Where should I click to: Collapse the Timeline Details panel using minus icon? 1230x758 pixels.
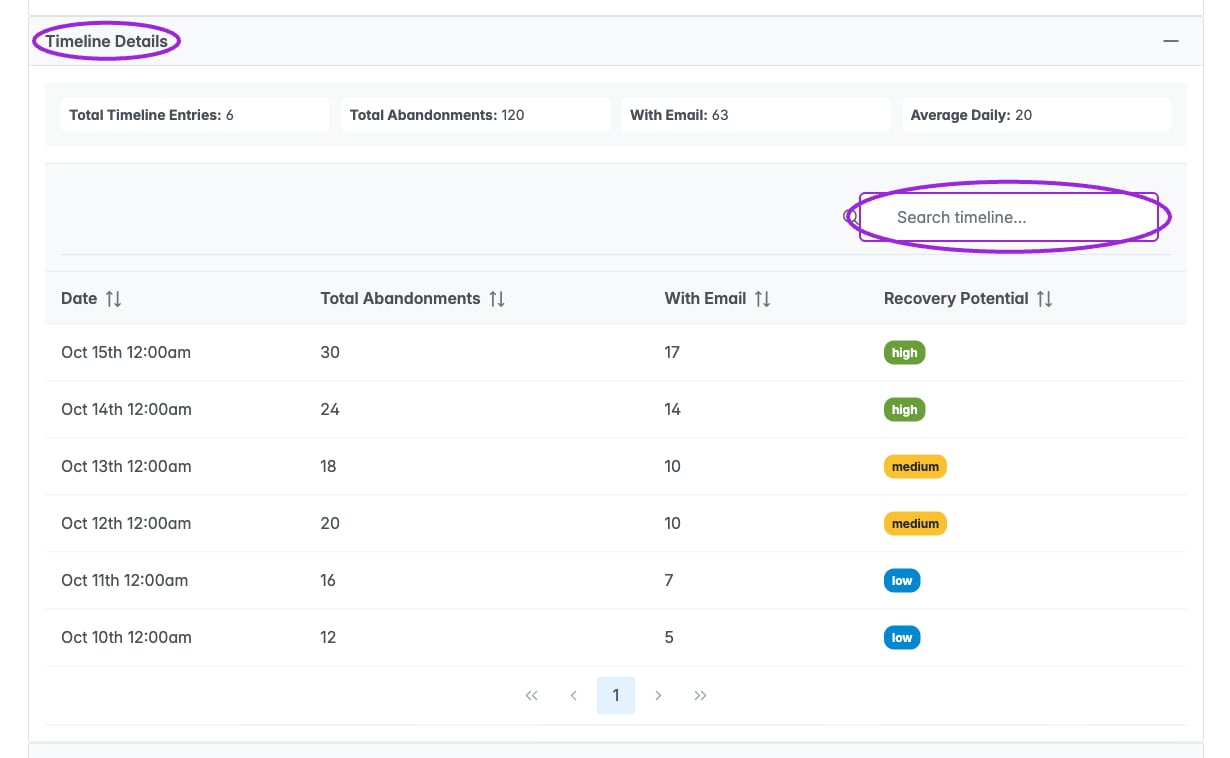pyautogui.click(x=1170, y=41)
